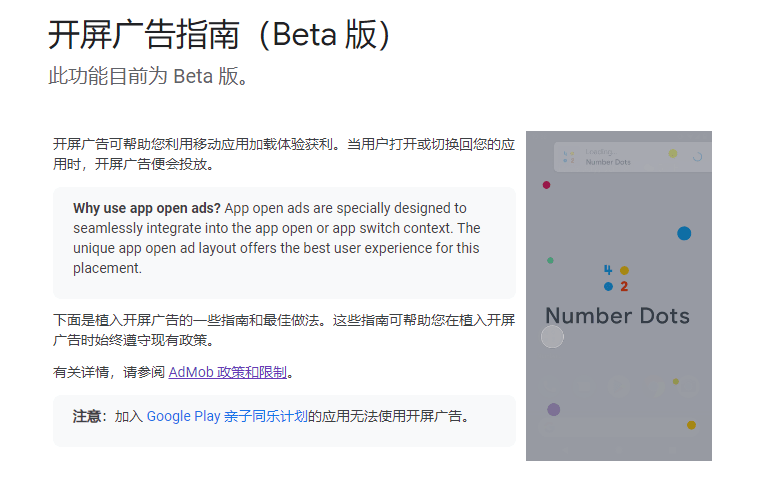Click the 4 and 2 dots logo
This screenshot has height=488, width=766.
tap(616, 278)
